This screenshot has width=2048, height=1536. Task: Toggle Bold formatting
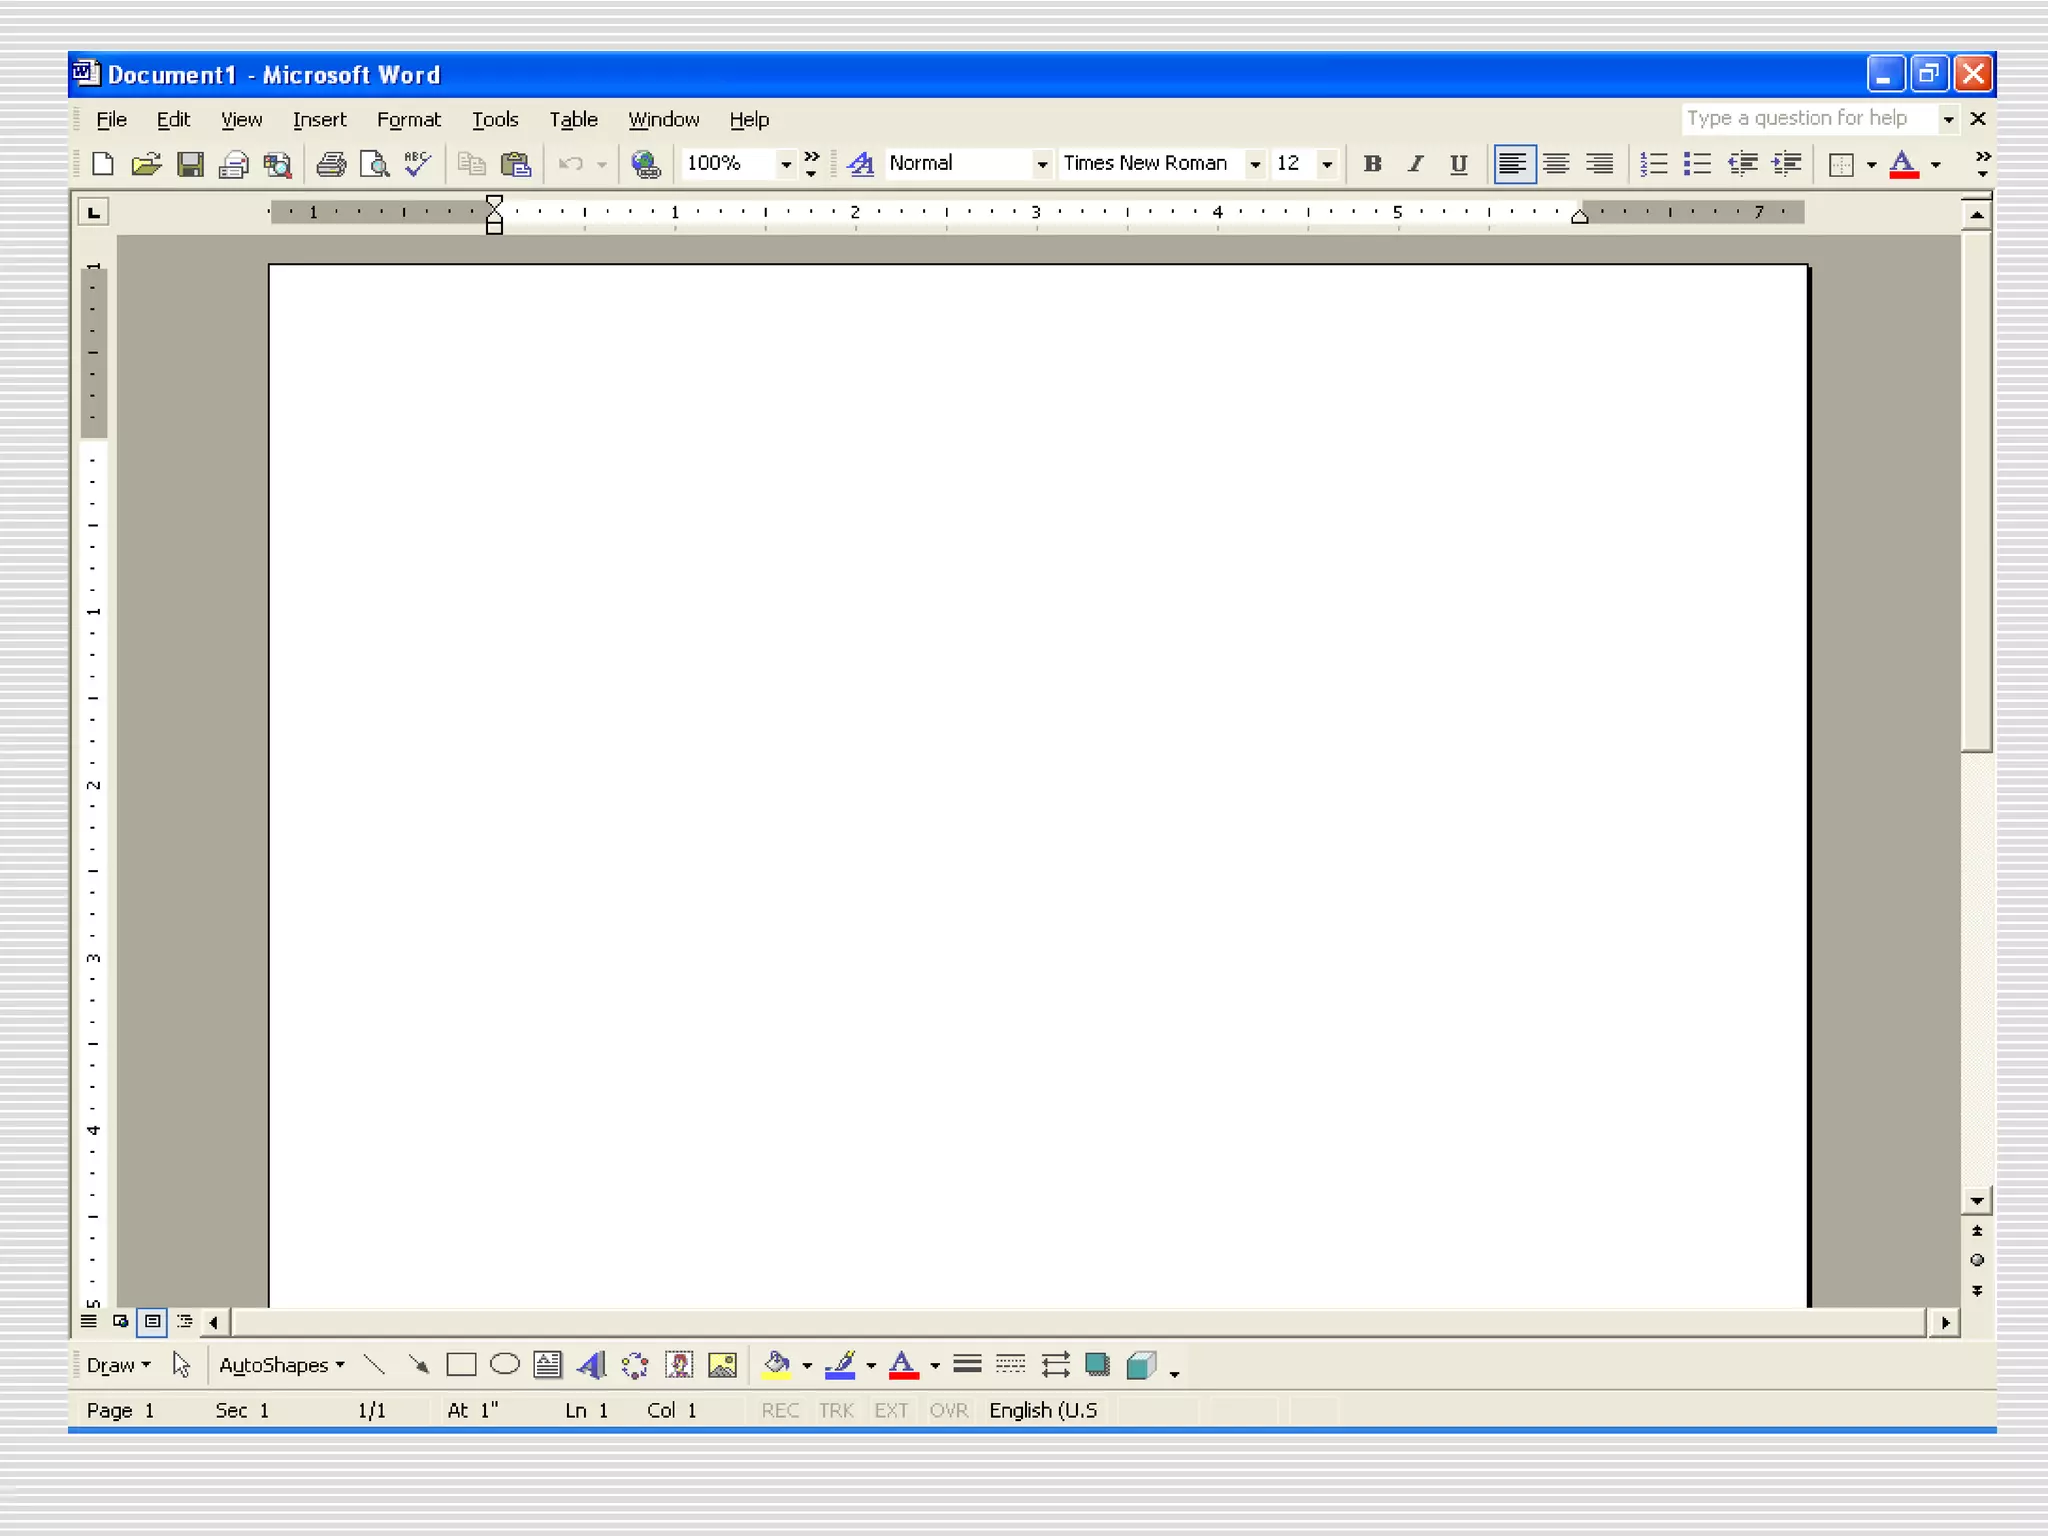(1372, 164)
